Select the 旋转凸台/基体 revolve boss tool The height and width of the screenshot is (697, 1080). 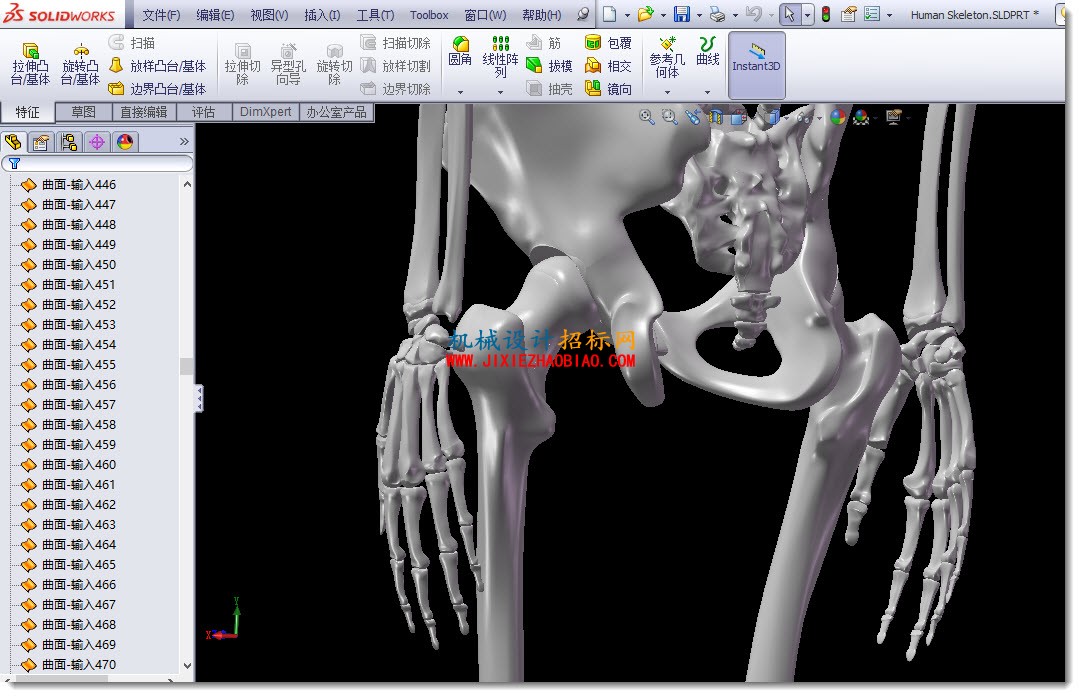click(80, 64)
